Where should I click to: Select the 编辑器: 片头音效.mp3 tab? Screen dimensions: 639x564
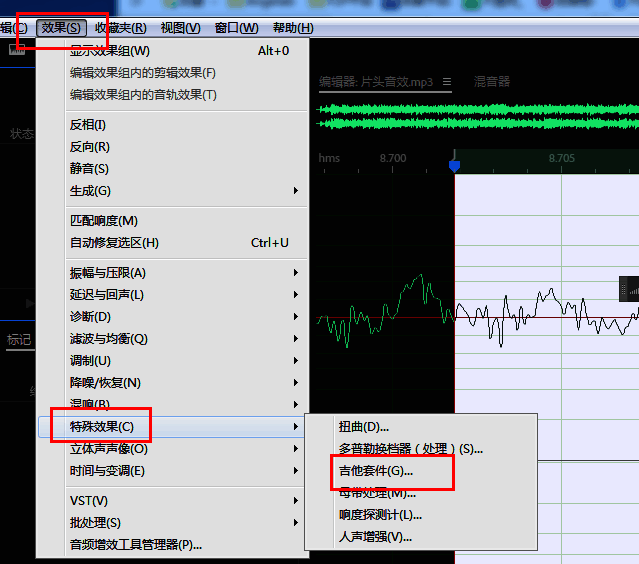click(376, 82)
